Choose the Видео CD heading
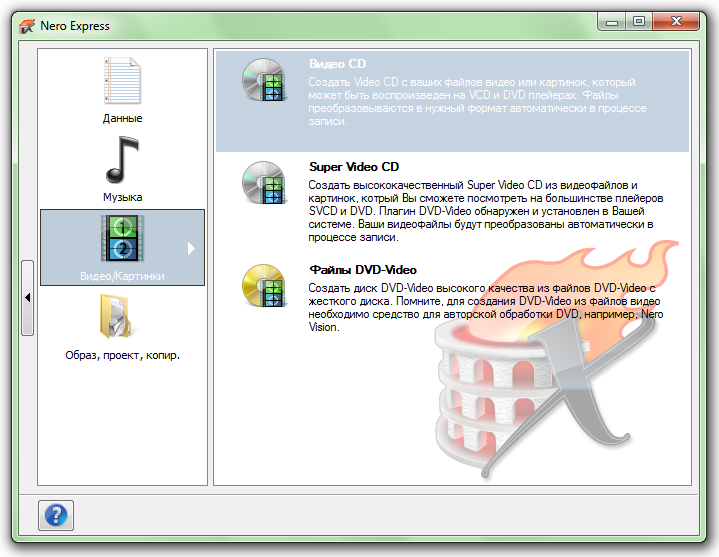This screenshot has width=719, height=557. click(337, 64)
